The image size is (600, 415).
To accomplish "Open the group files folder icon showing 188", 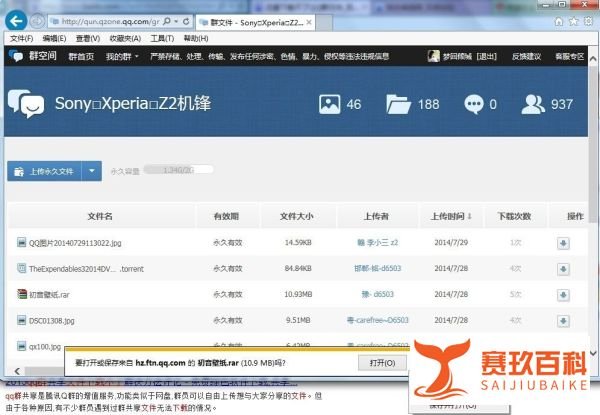I will point(398,104).
